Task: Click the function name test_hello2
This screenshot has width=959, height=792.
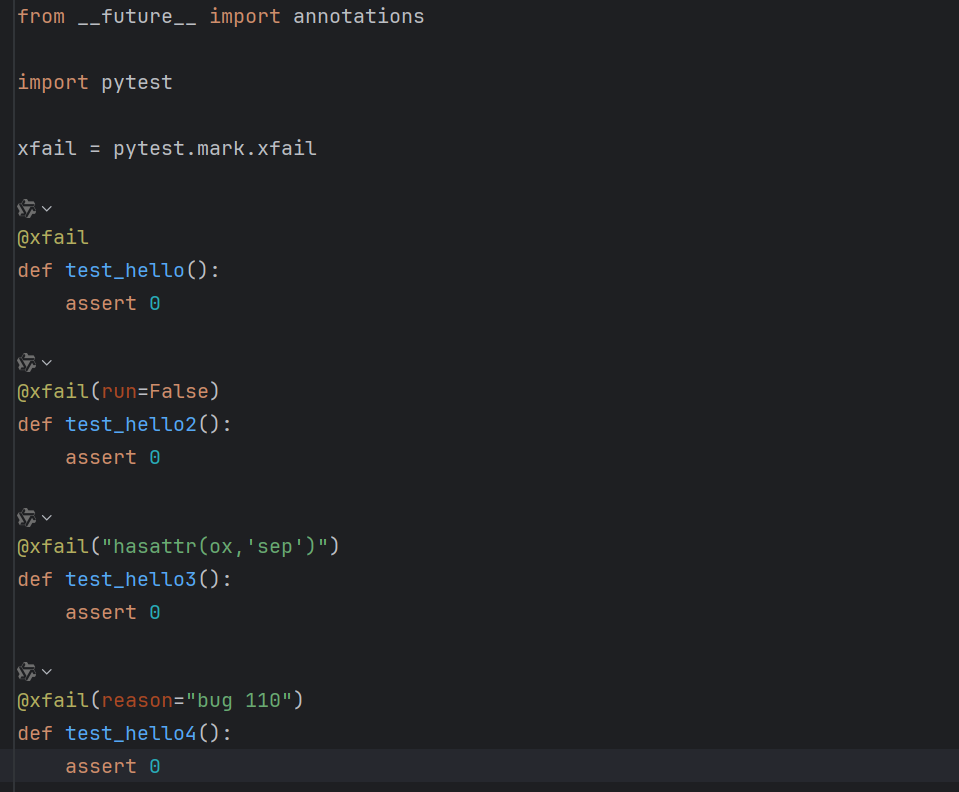Action: (x=131, y=424)
